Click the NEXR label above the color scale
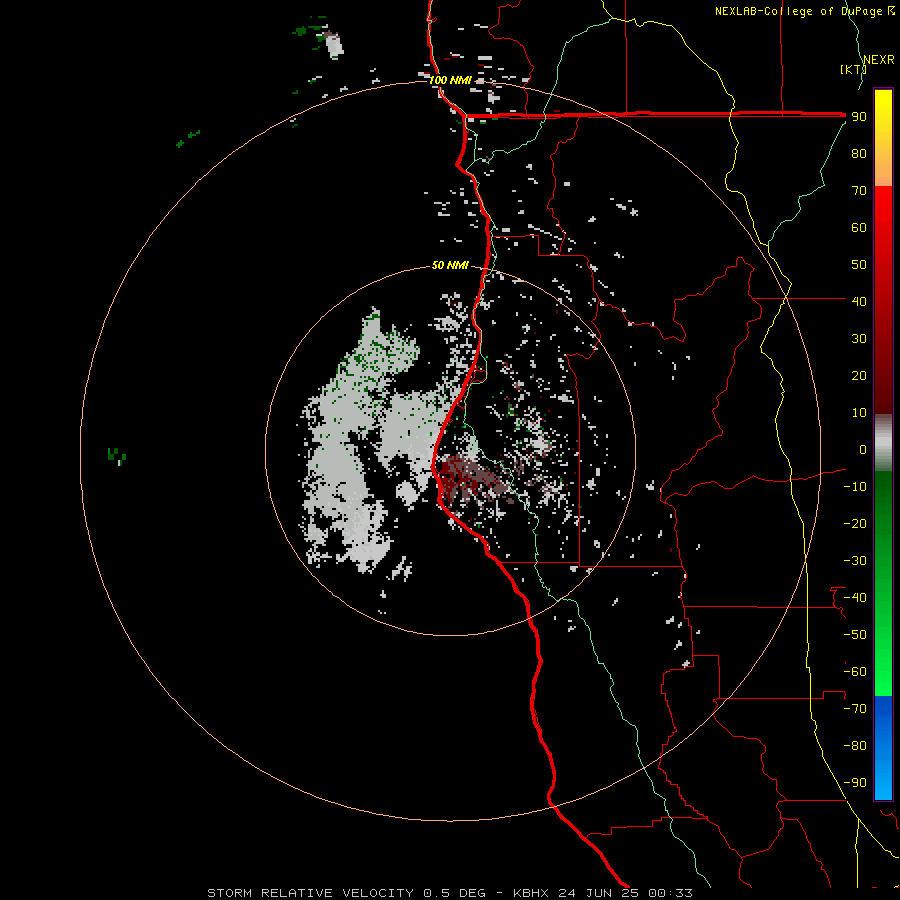Viewport: 900px width, 900px height. point(879,60)
